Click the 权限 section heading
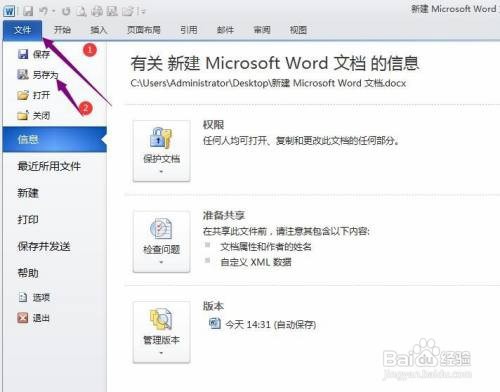This screenshot has height=392, width=500. coord(213,125)
